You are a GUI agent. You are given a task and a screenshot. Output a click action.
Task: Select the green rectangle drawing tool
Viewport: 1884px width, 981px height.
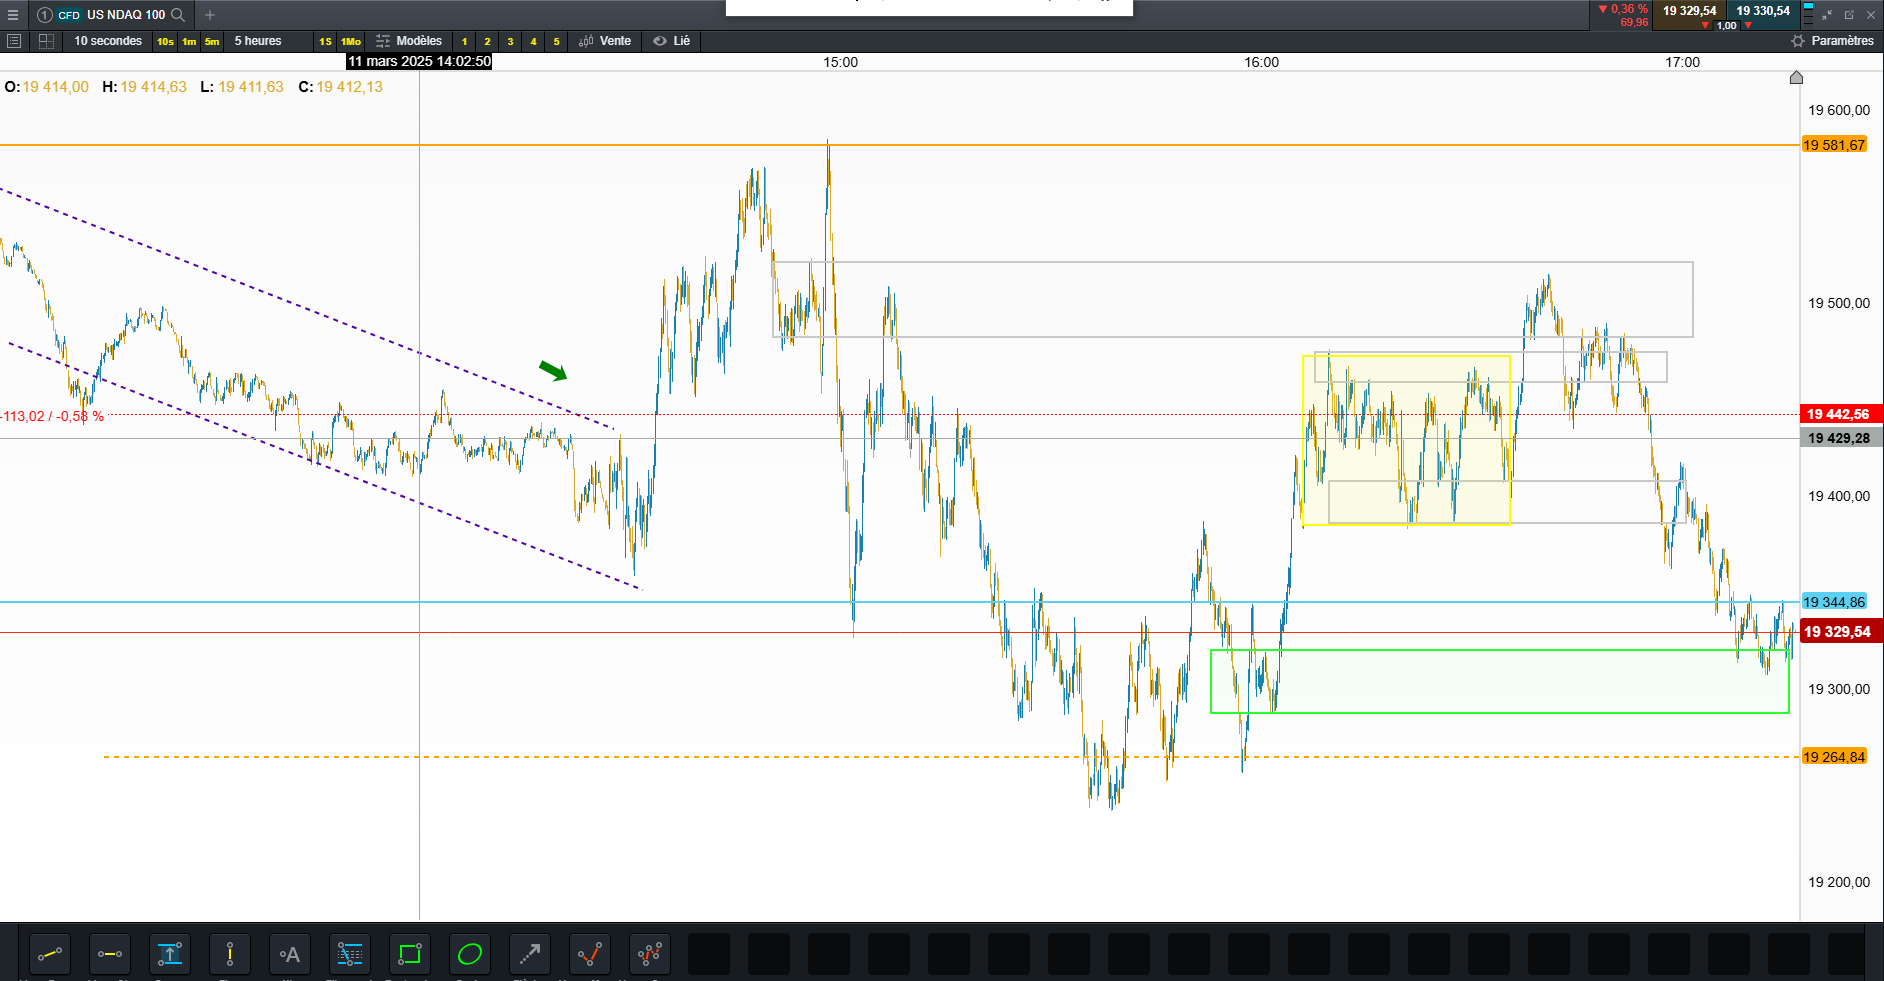tap(410, 954)
